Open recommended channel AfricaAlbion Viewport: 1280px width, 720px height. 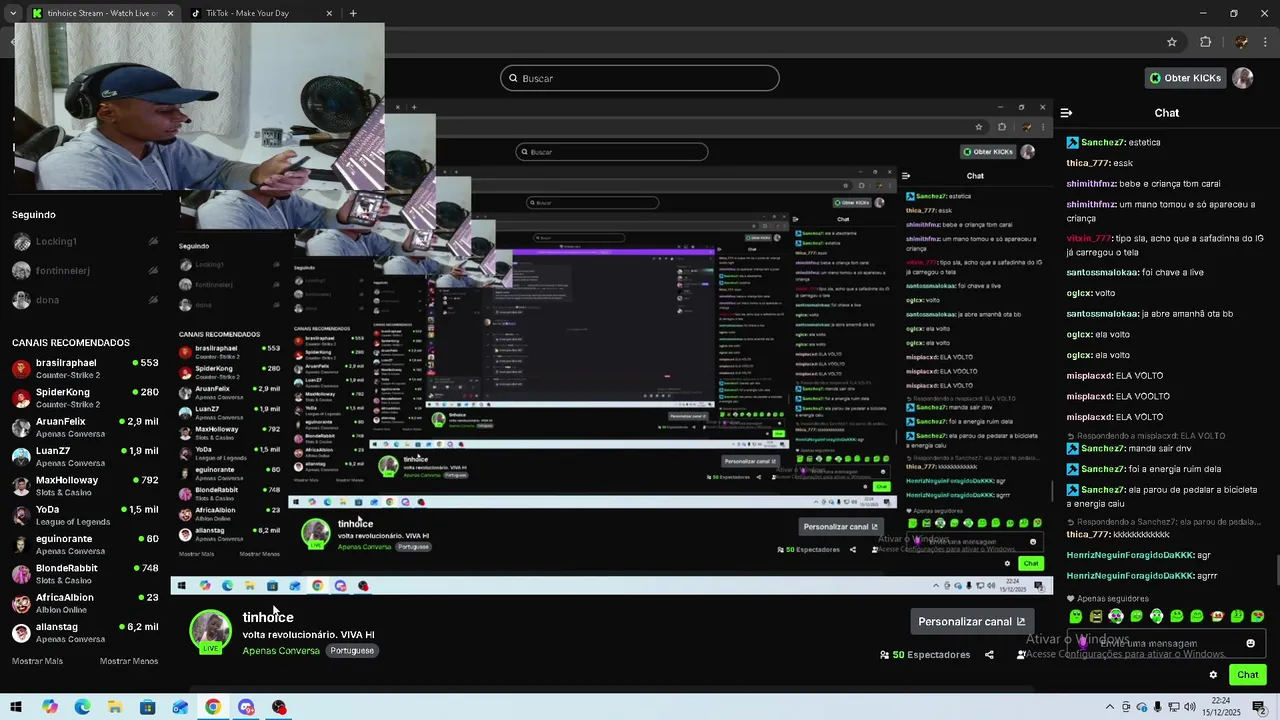(85, 603)
